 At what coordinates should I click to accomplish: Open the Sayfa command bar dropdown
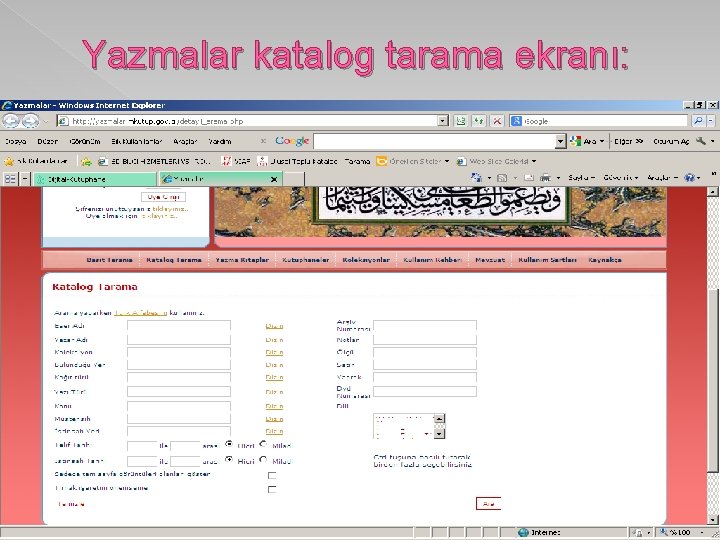(x=581, y=178)
